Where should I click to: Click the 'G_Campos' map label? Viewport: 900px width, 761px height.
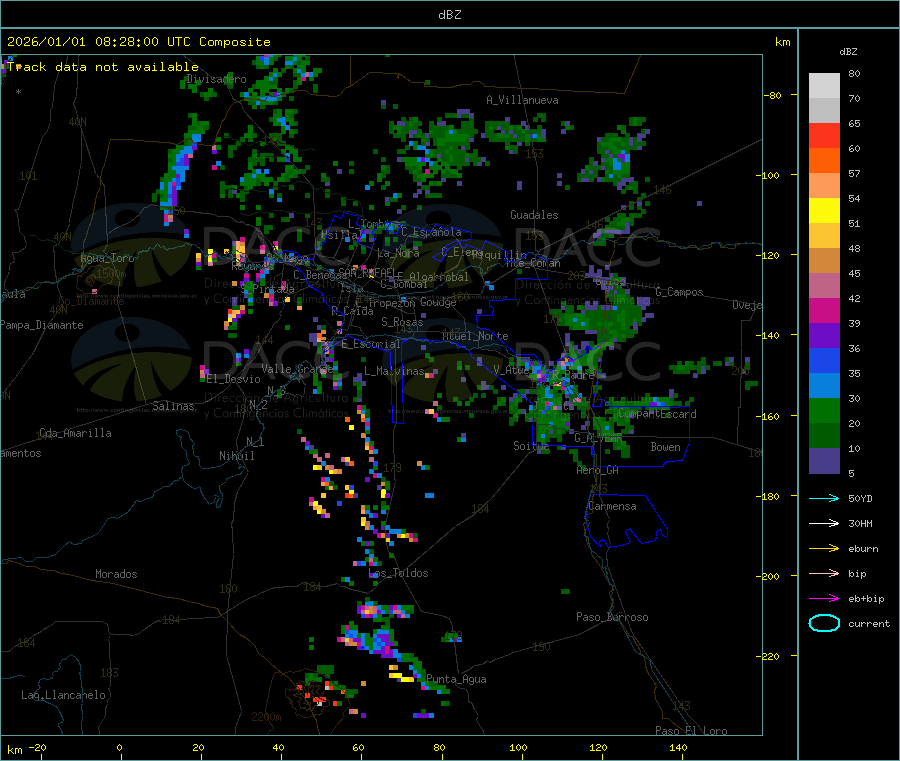(679, 292)
